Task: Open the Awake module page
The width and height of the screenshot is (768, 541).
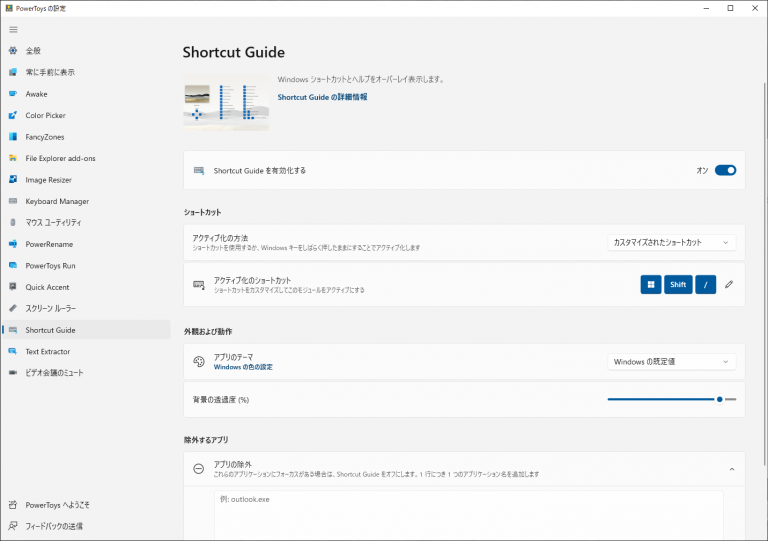Action: pos(36,94)
